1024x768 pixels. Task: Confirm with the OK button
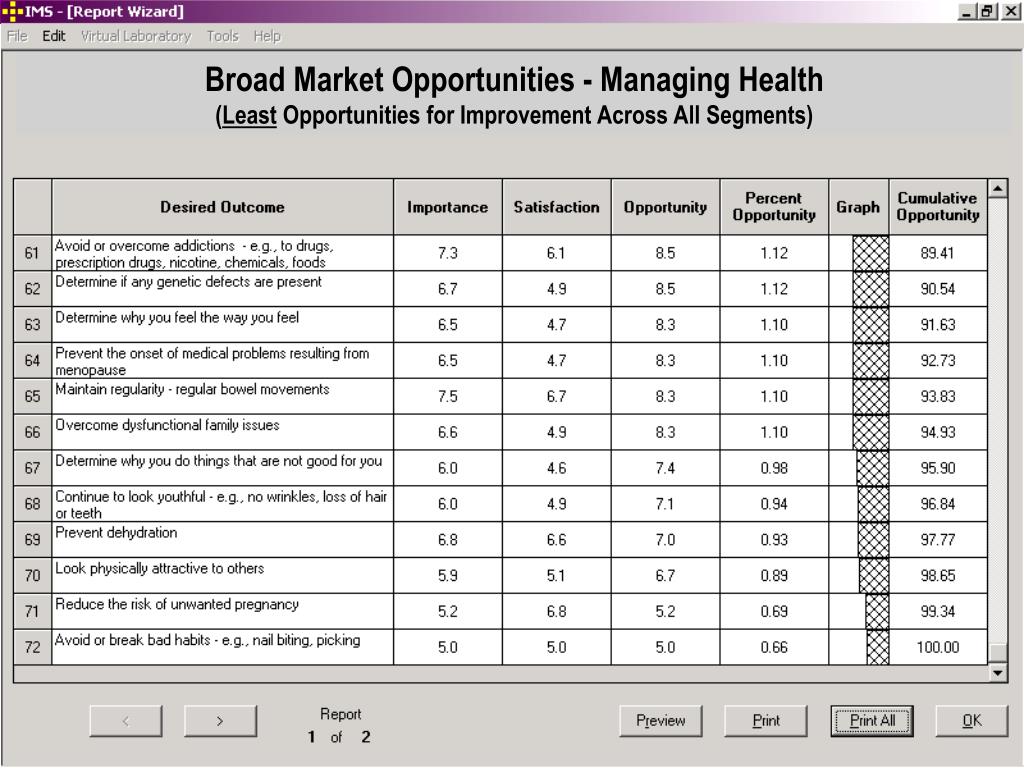[971, 720]
